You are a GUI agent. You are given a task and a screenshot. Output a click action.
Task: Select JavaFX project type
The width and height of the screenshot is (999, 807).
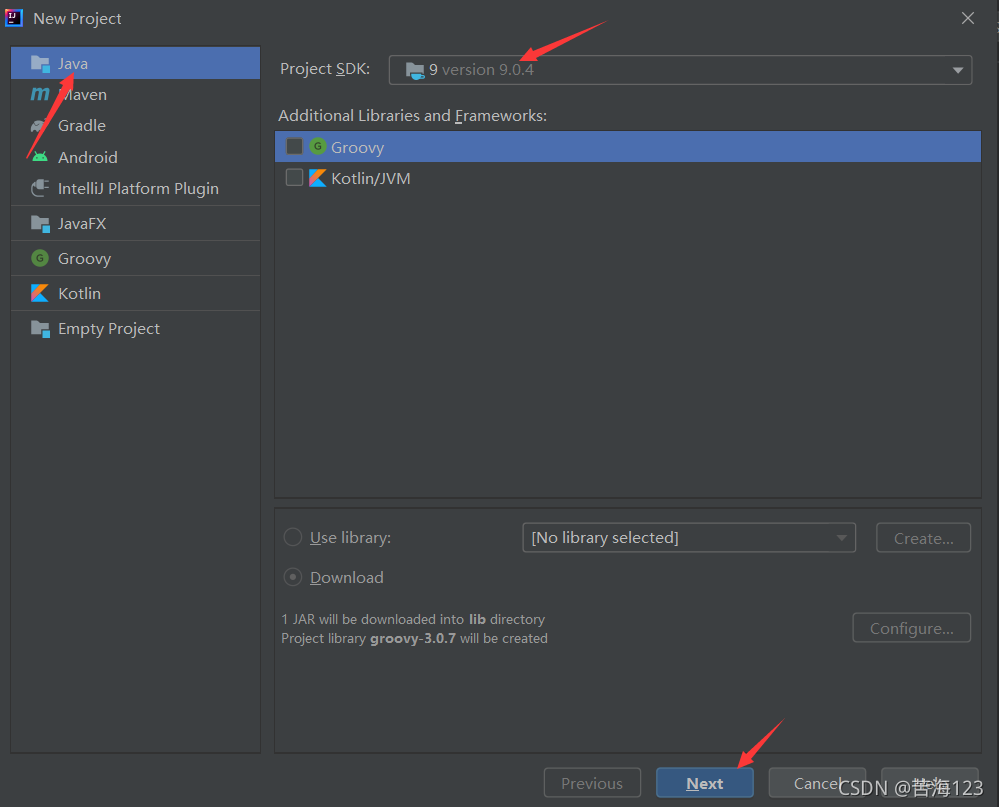pos(136,224)
